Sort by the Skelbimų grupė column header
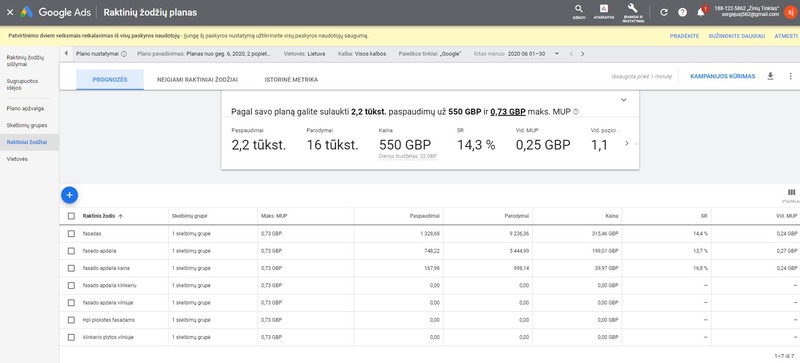800x363 pixels. coord(190,216)
